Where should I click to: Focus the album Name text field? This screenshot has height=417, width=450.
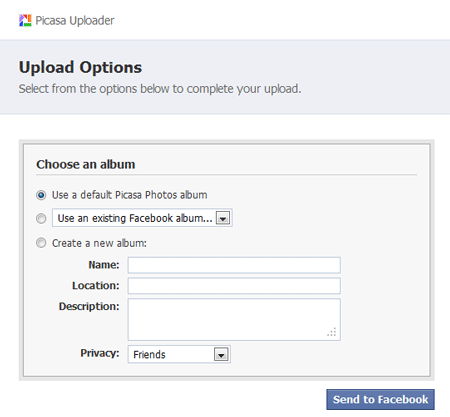point(234,265)
